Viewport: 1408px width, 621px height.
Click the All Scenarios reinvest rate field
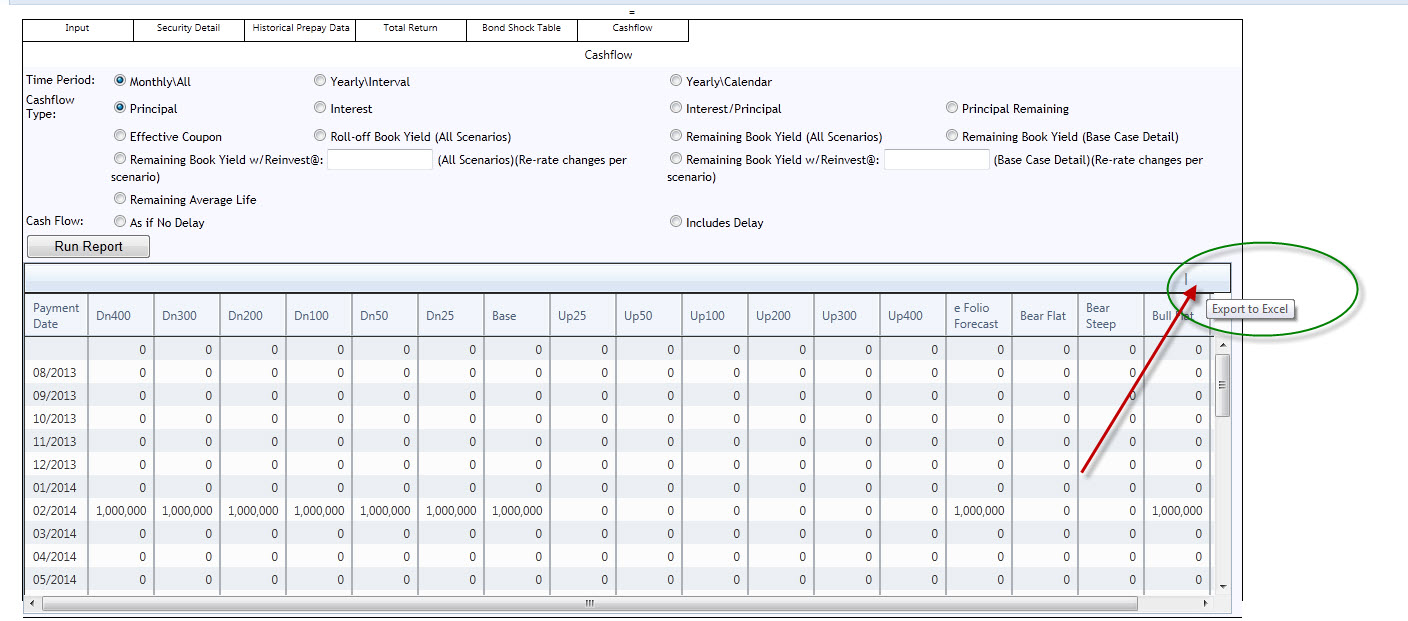pos(380,160)
